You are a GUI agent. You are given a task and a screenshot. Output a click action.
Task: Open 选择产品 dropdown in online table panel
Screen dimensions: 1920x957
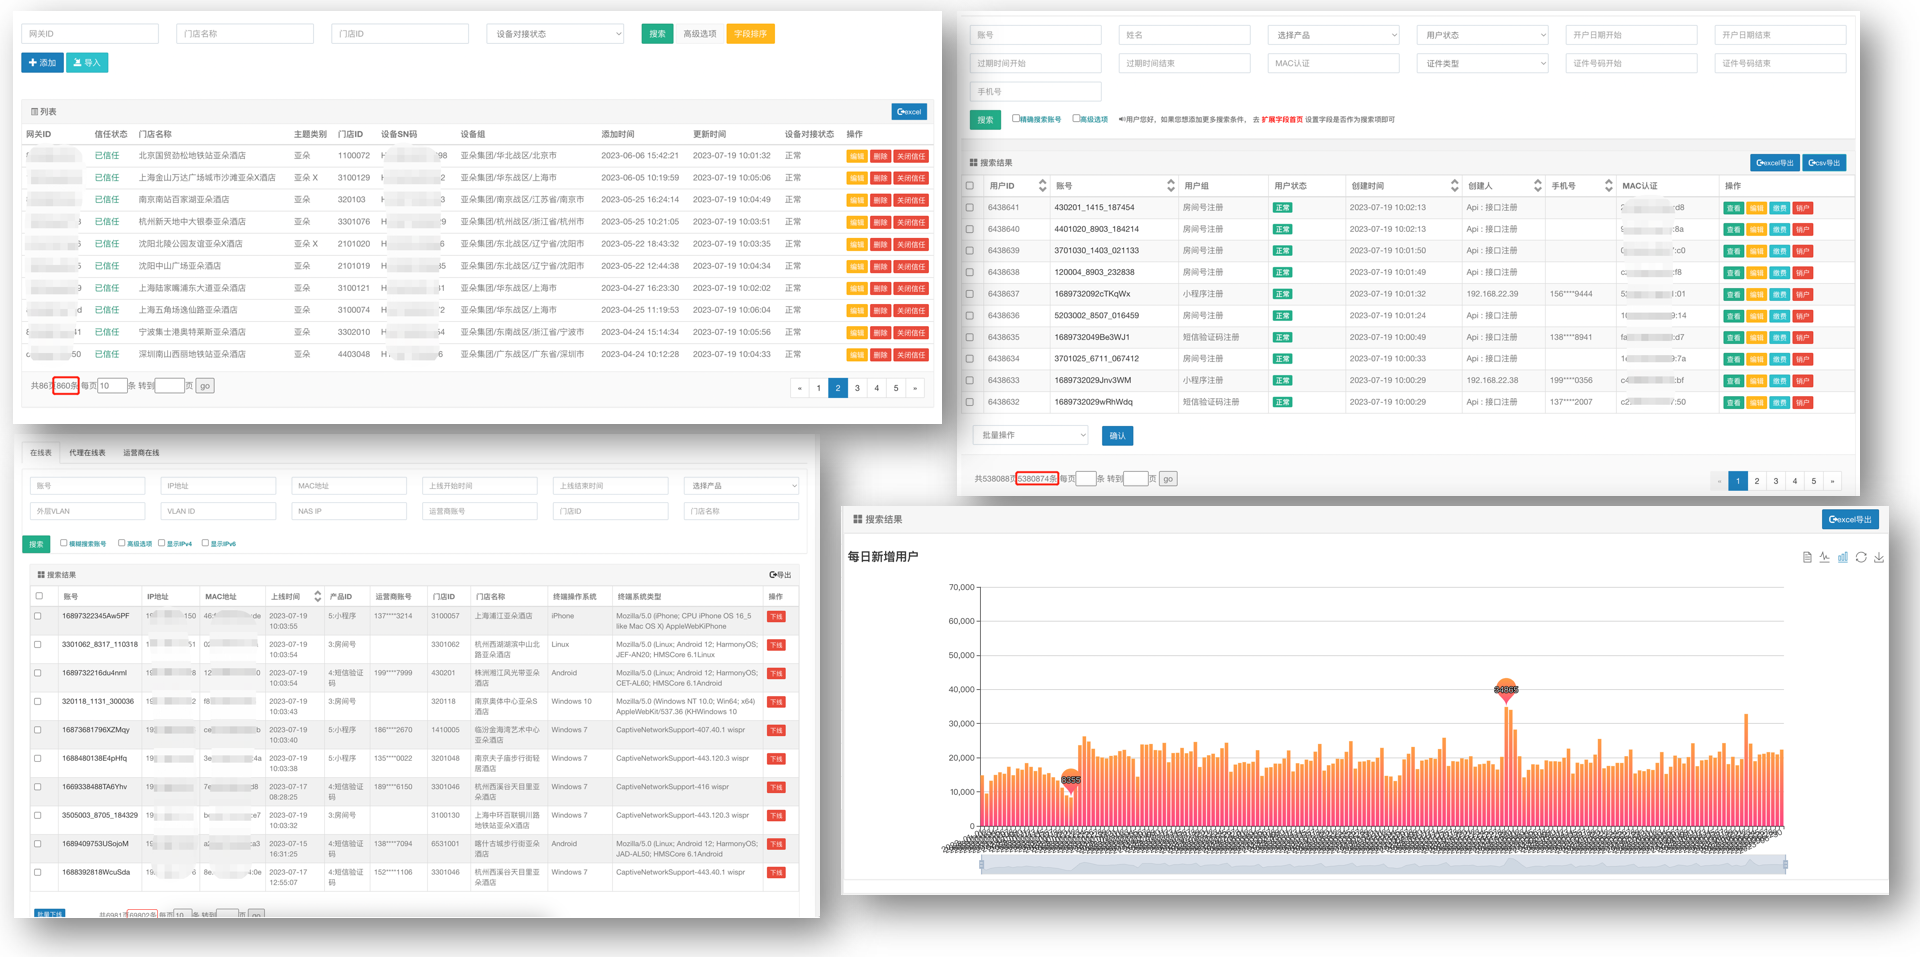point(741,486)
